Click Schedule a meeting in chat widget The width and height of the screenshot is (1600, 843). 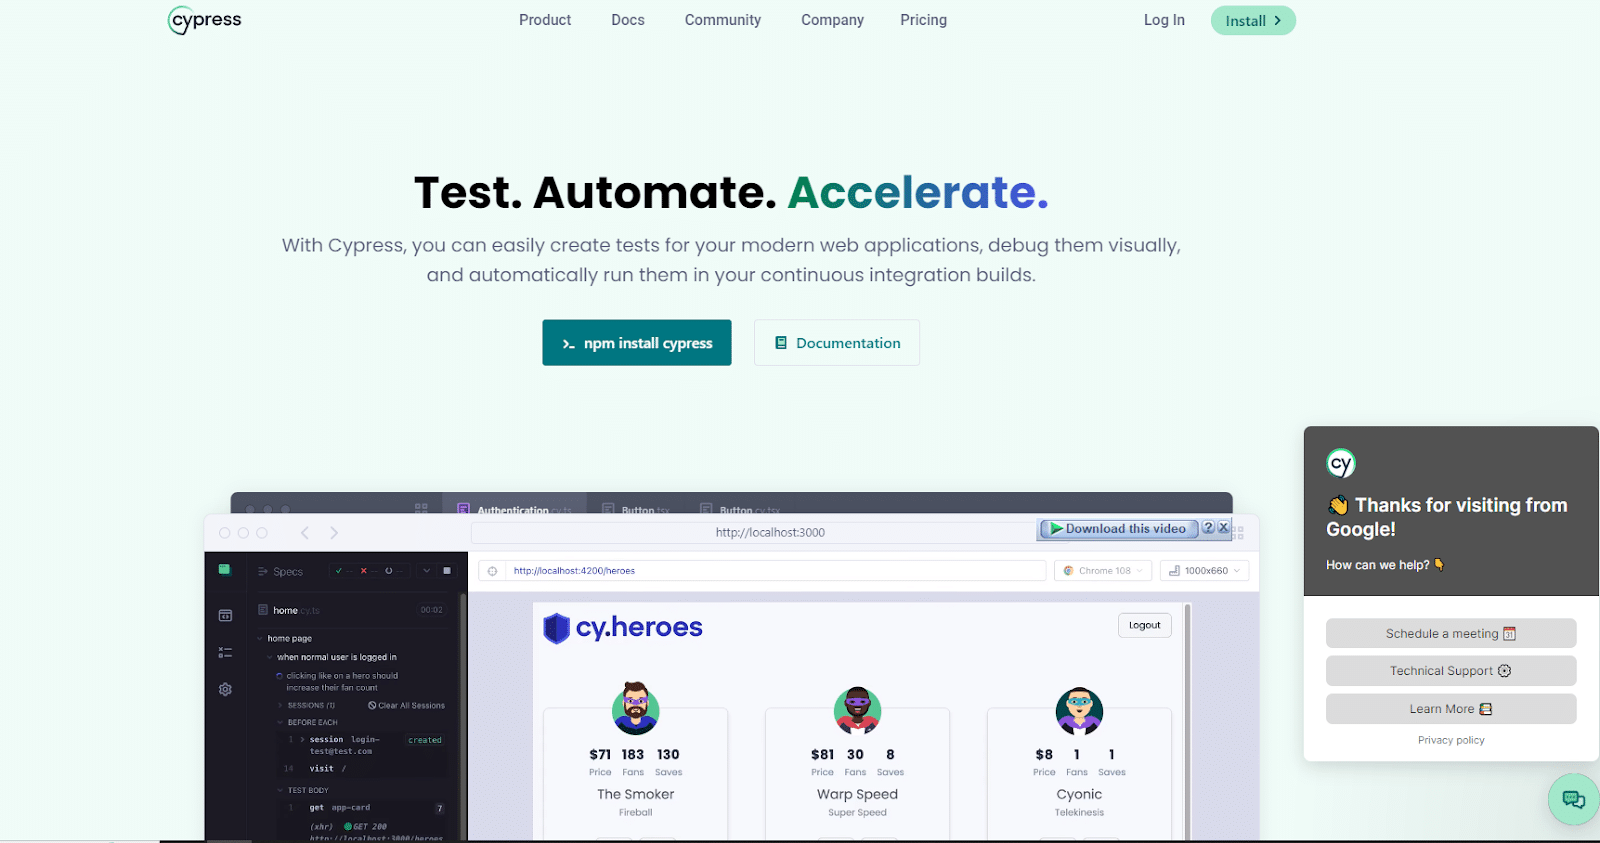click(x=1451, y=633)
